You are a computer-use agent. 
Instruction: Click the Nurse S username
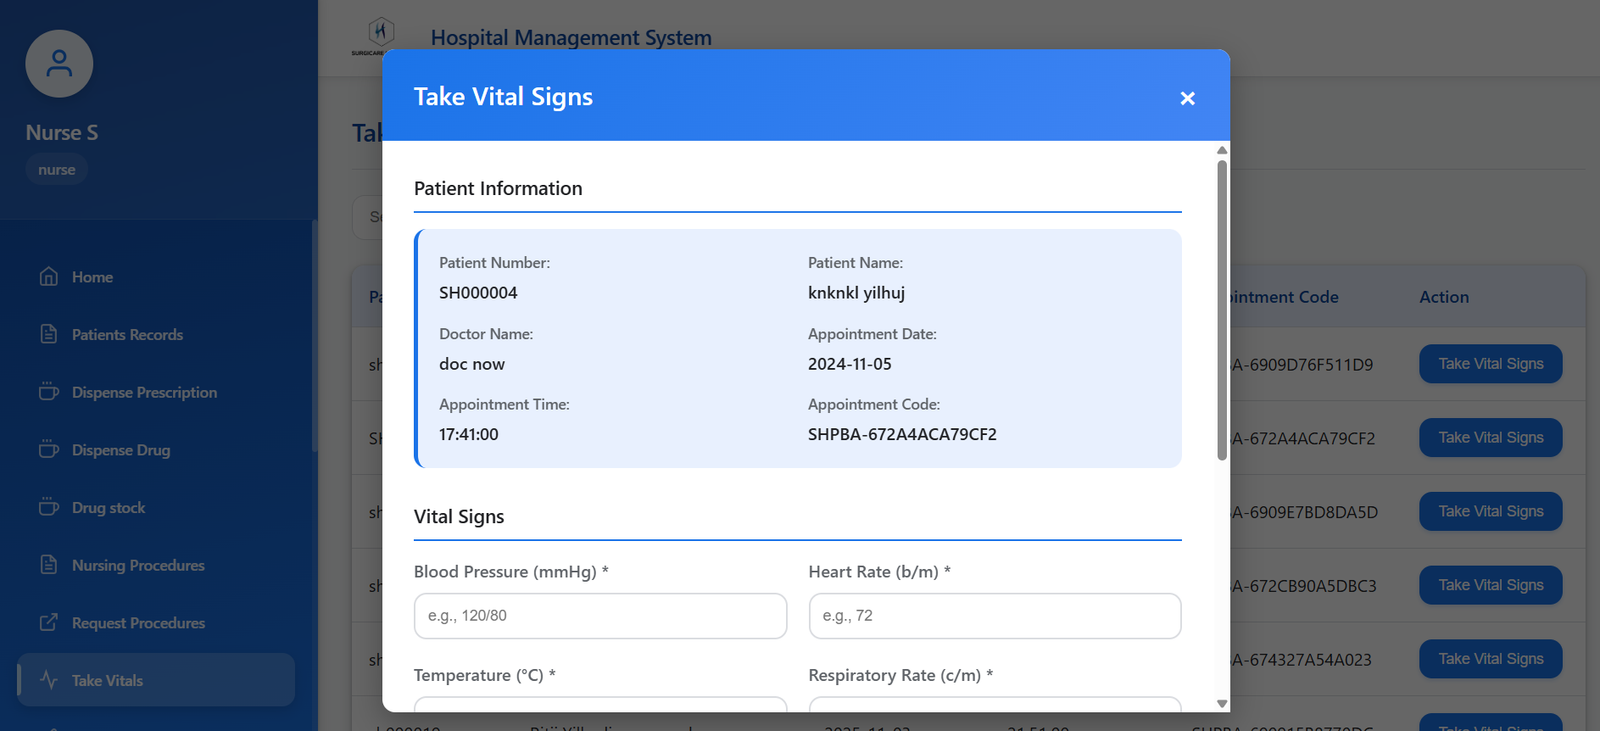[x=62, y=133]
